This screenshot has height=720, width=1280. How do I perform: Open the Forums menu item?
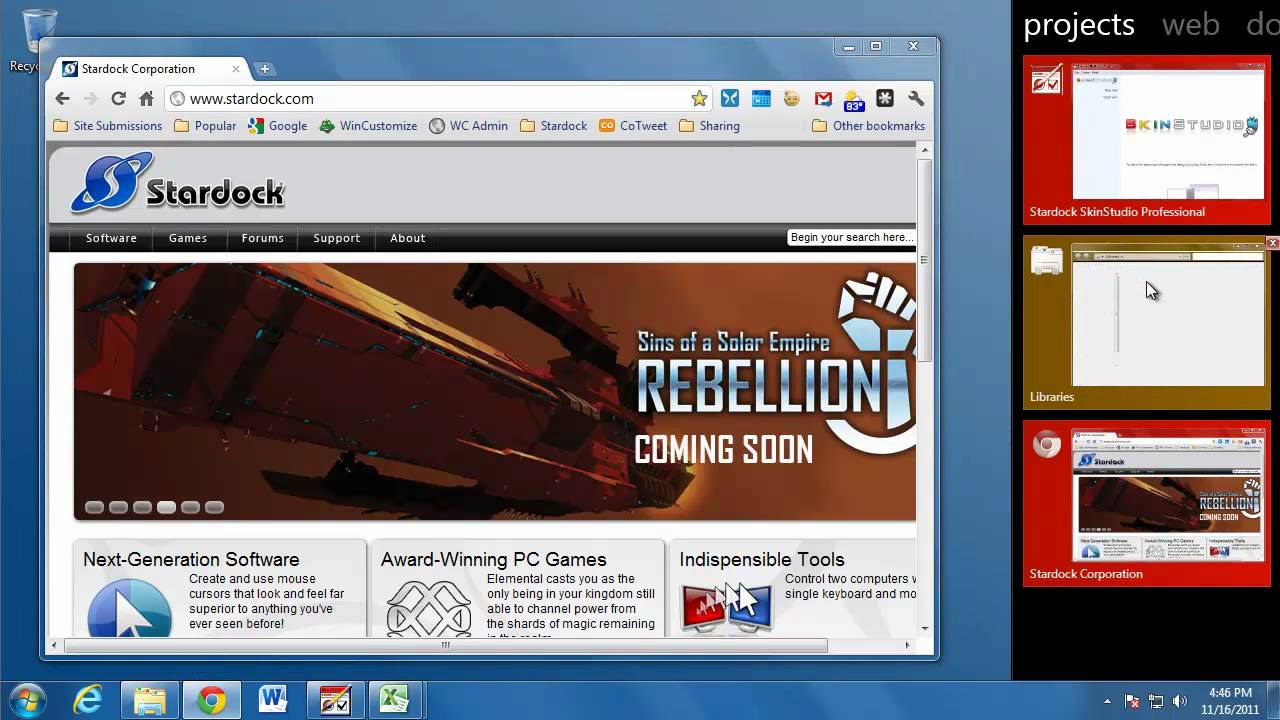pyautogui.click(x=262, y=238)
